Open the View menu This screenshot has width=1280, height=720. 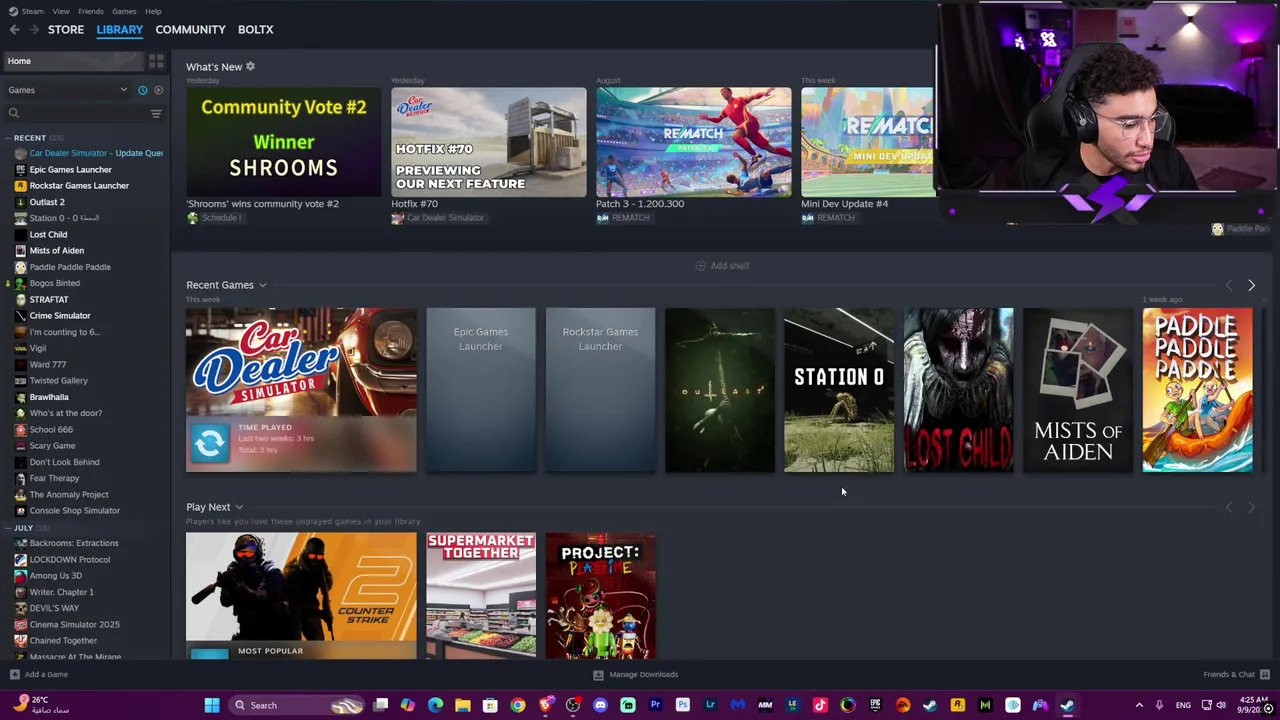(61, 11)
